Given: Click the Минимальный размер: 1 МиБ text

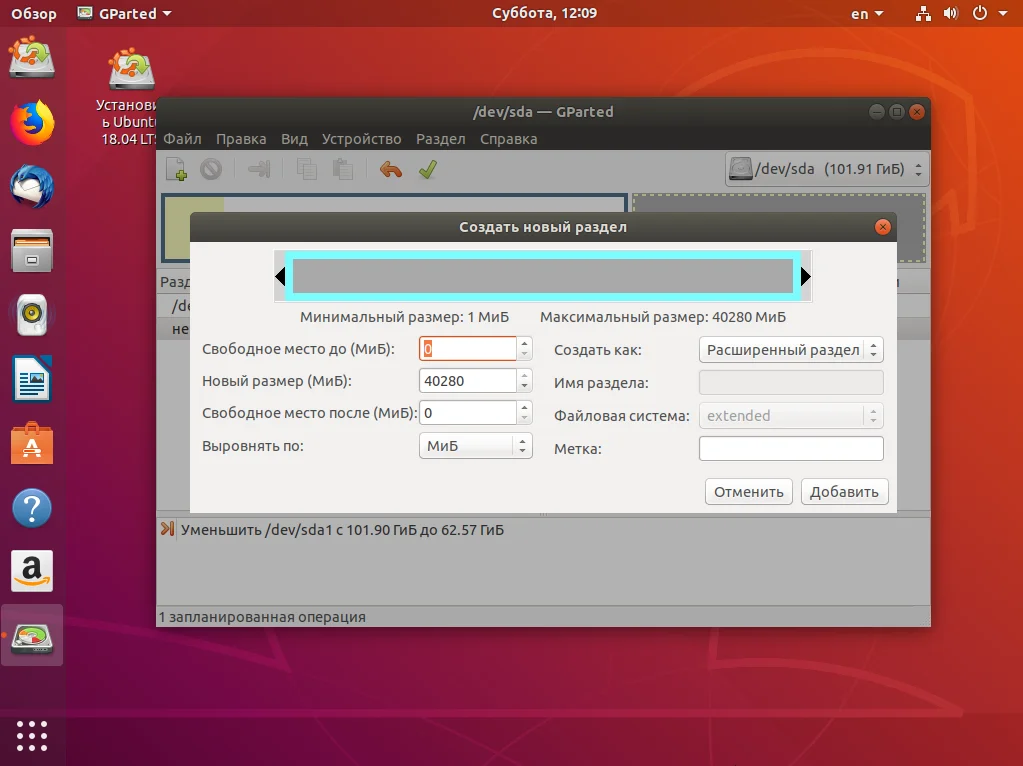Looking at the screenshot, I should tap(405, 317).
